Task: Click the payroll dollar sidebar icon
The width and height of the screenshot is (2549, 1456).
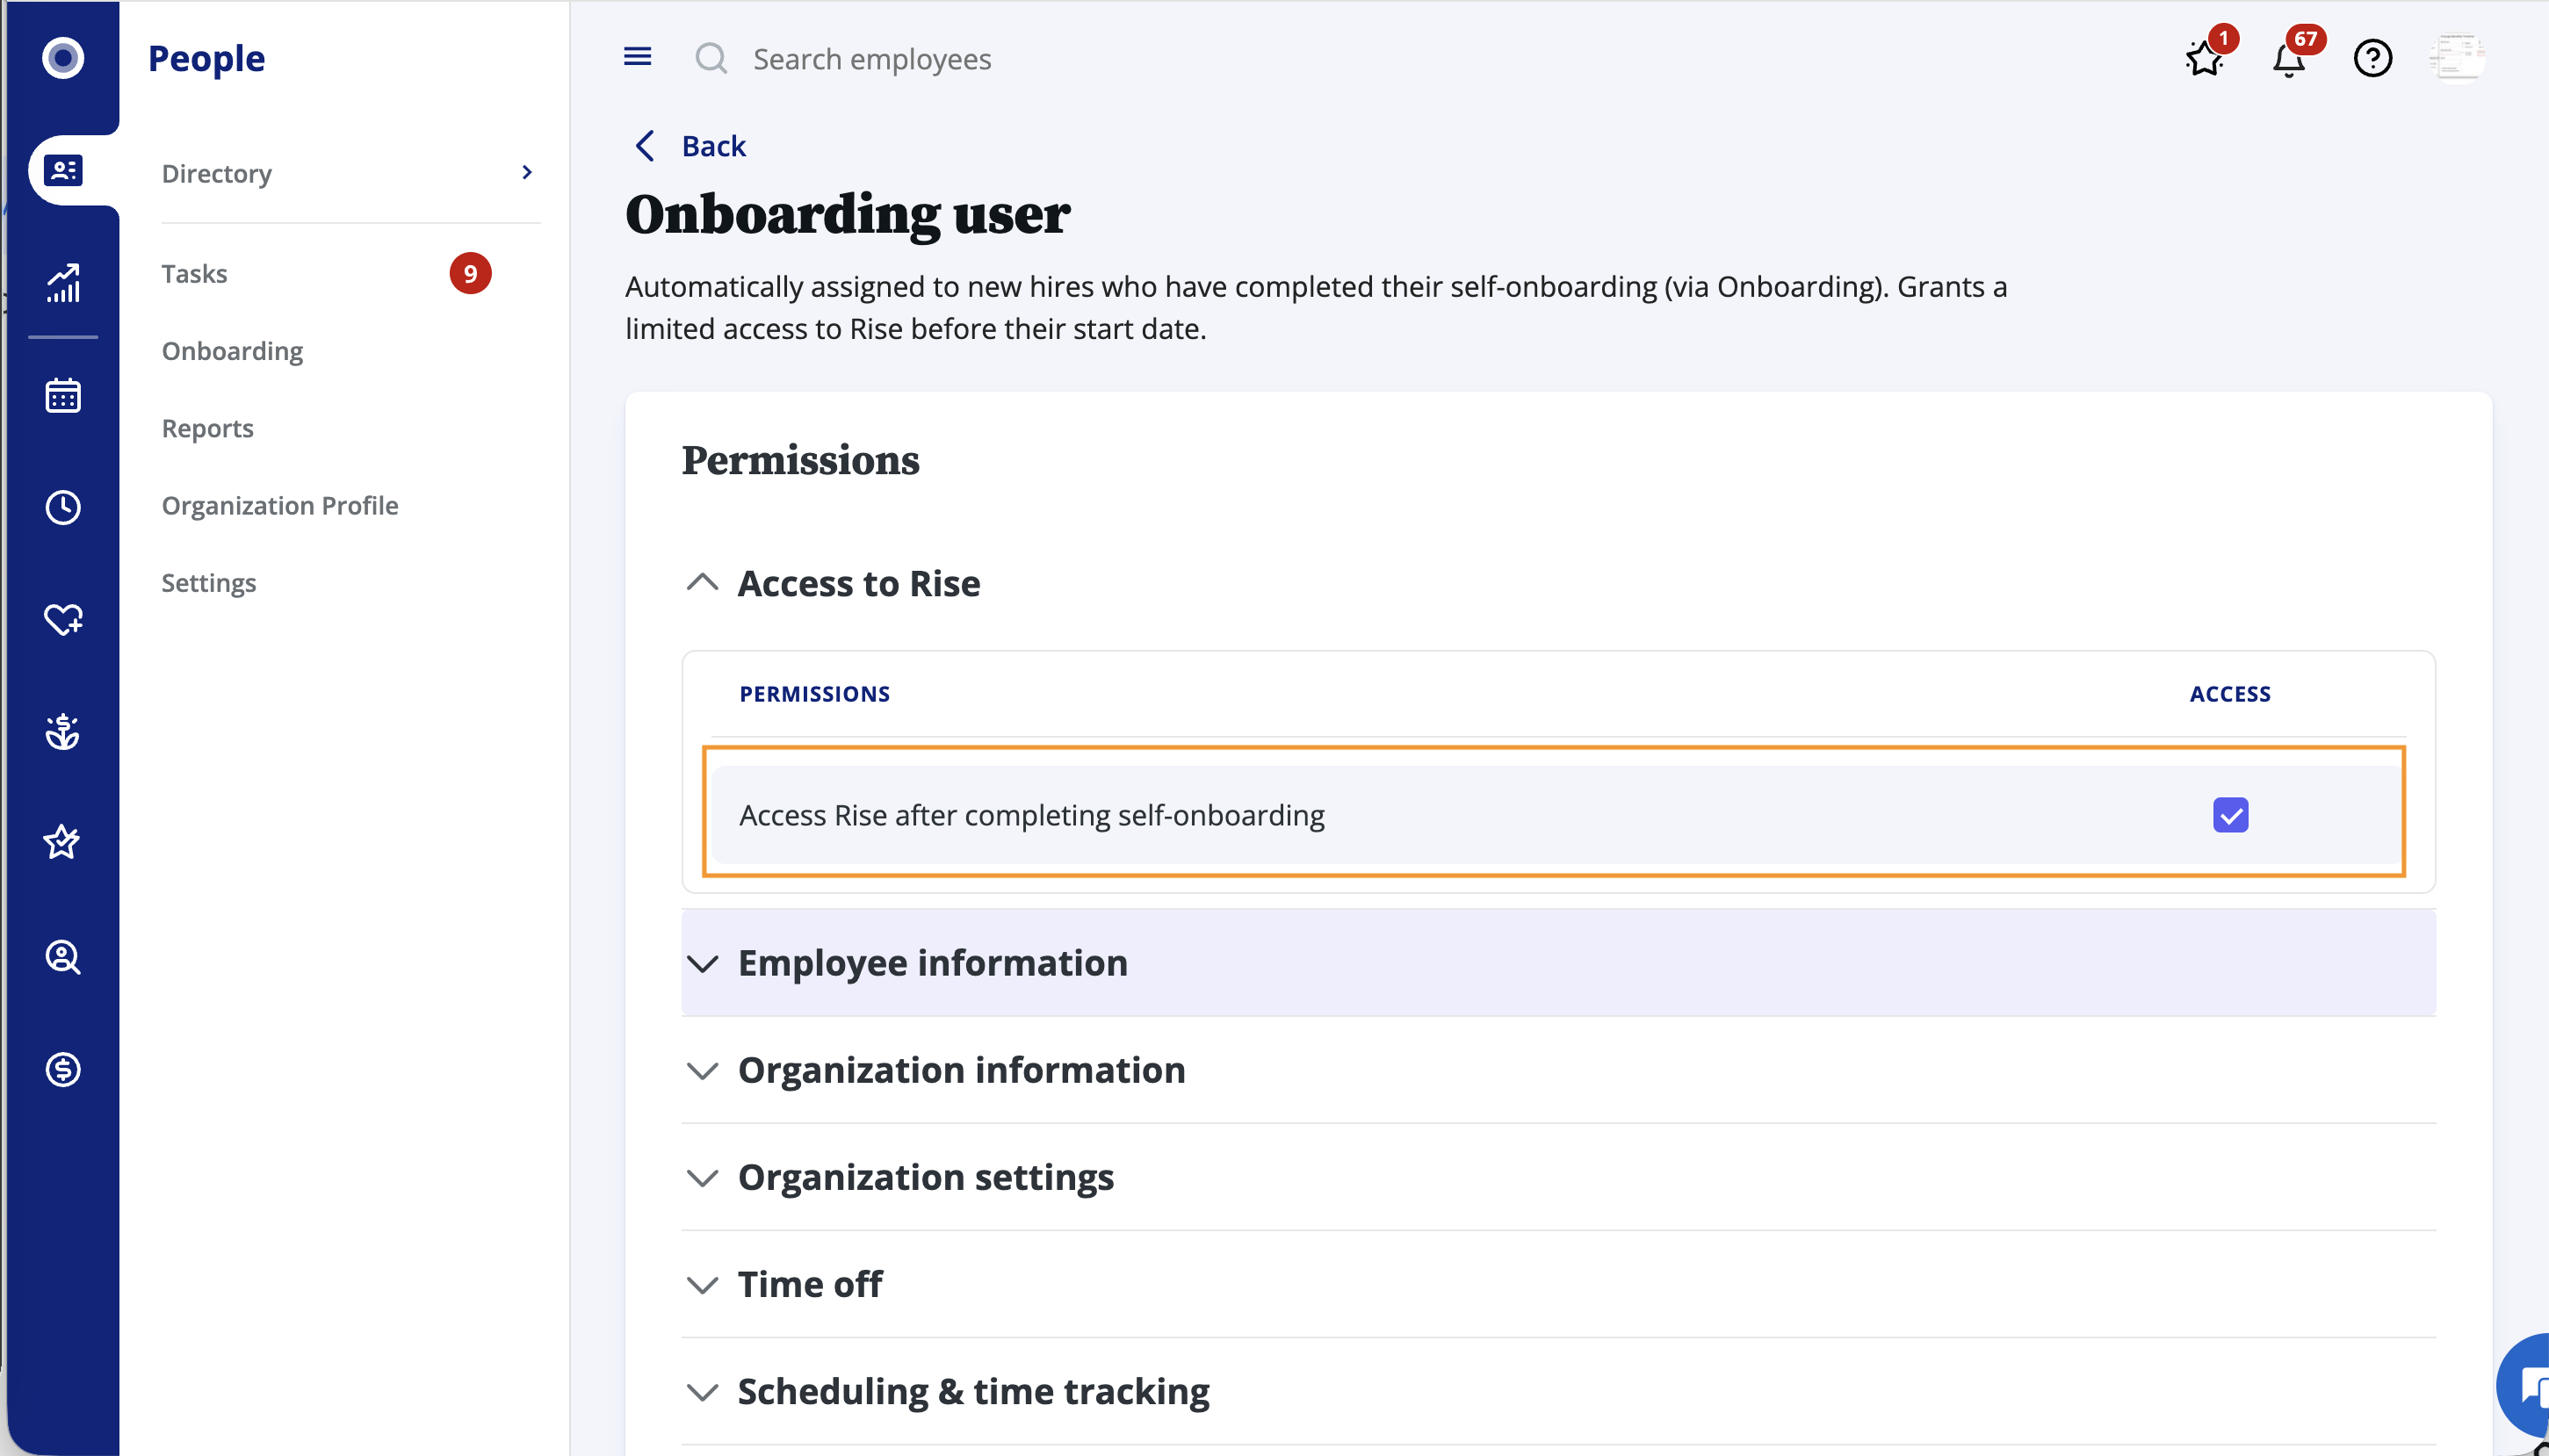Action: click(63, 1069)
